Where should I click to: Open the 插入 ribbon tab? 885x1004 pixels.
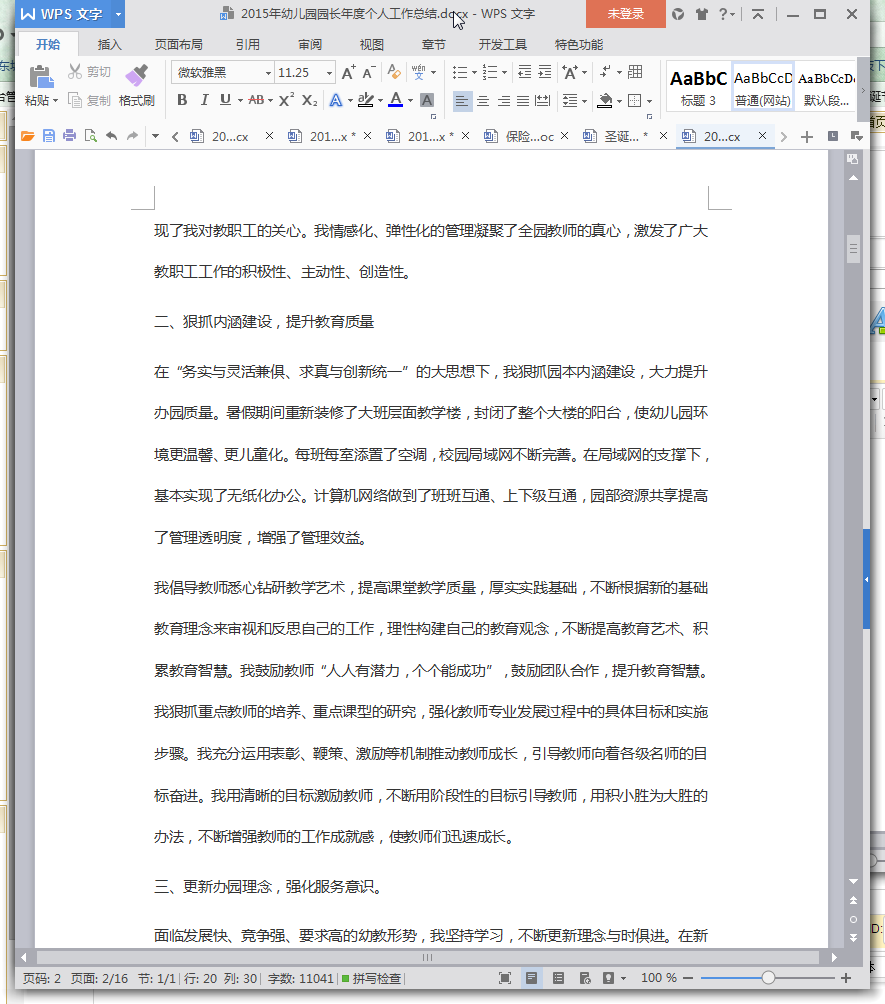(110, 45)
